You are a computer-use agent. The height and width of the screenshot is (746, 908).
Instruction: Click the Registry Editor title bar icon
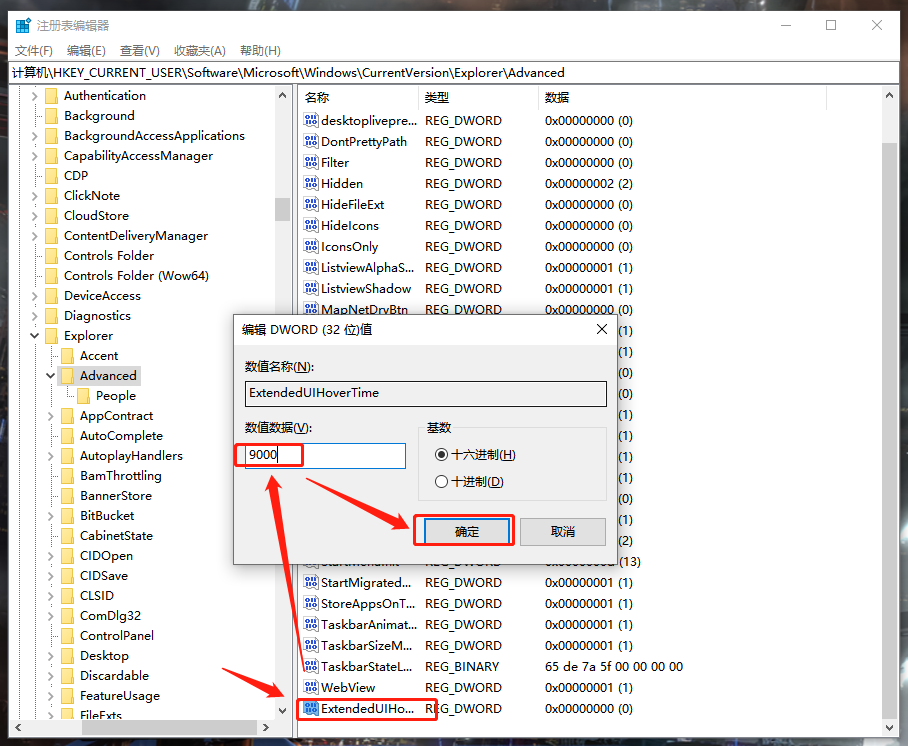click(22, 24)
